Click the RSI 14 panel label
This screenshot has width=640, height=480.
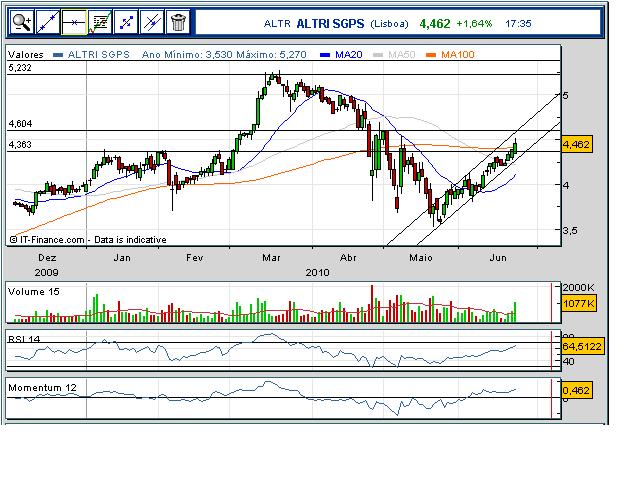[24, 339]
